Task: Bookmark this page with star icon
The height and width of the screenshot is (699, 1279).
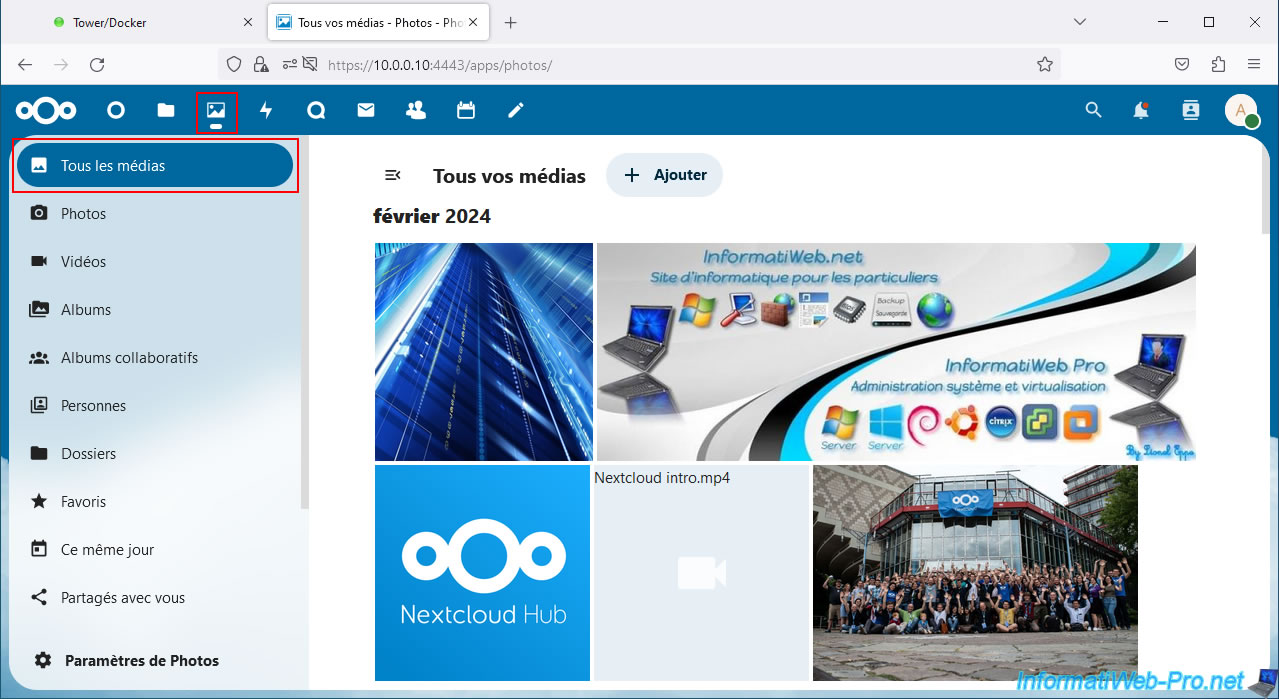Action: pos(1045,64)
